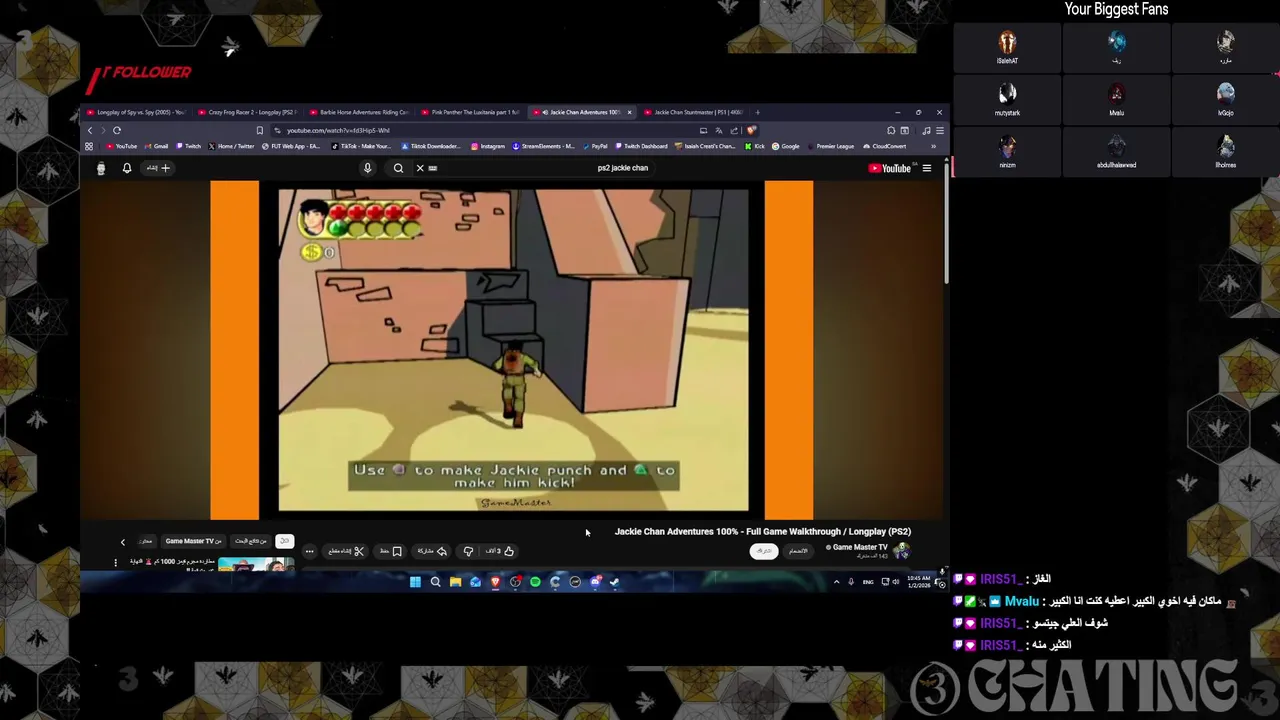Screen dimensions: 1280x720
Task: Click the ISalehAT fan card
Action: pyautogui.click(x=1007, y=47)
